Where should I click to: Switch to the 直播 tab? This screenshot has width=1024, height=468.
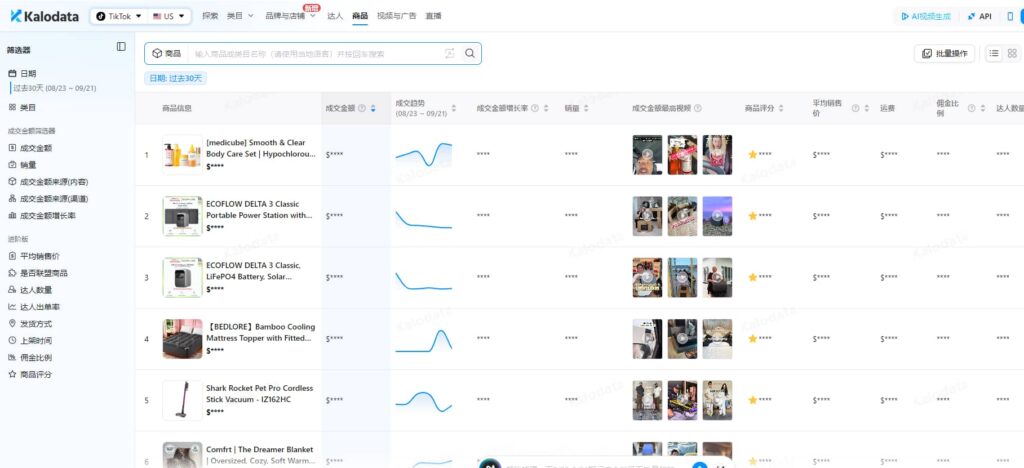433,16
